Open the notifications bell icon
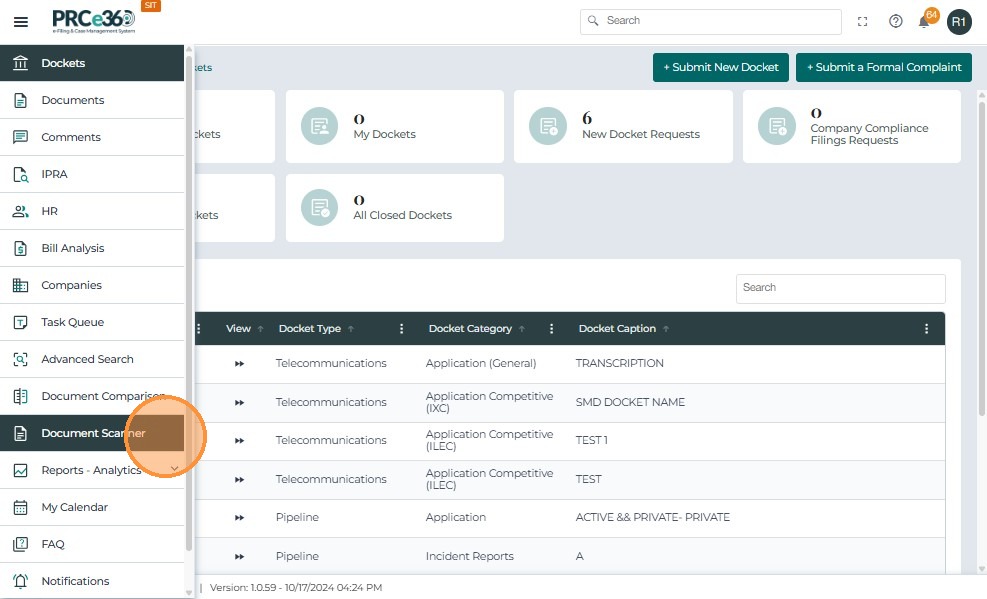This screenshot has width=987, height=599. pos(925,22)
